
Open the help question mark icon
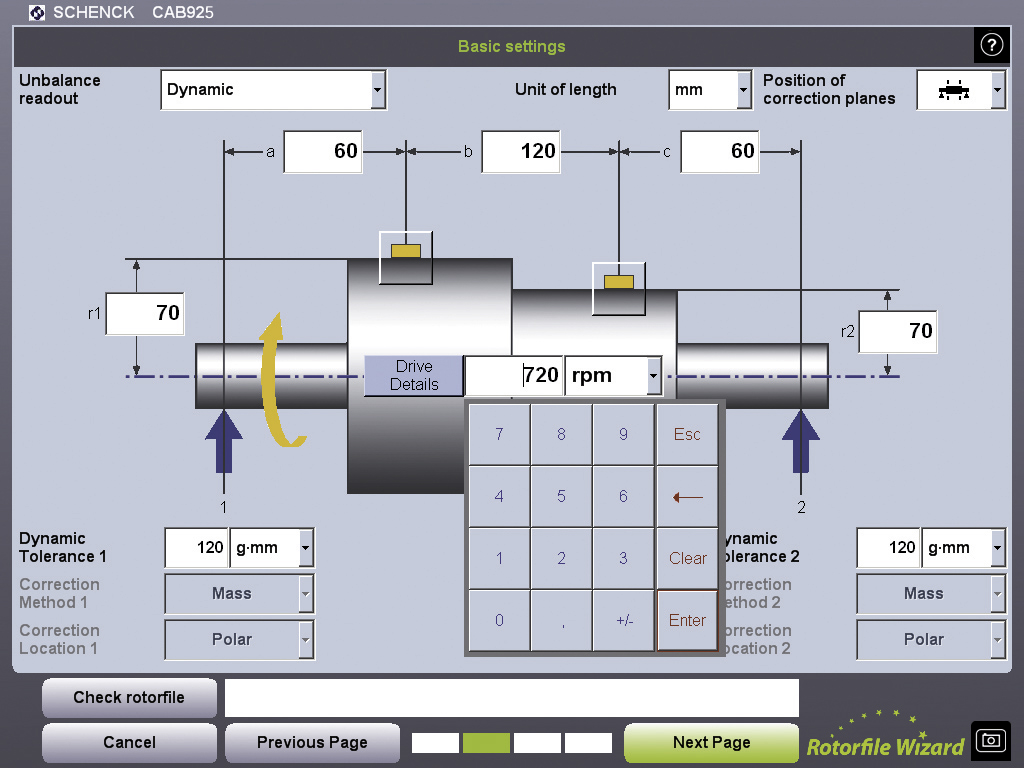click(x=990, y=45)
